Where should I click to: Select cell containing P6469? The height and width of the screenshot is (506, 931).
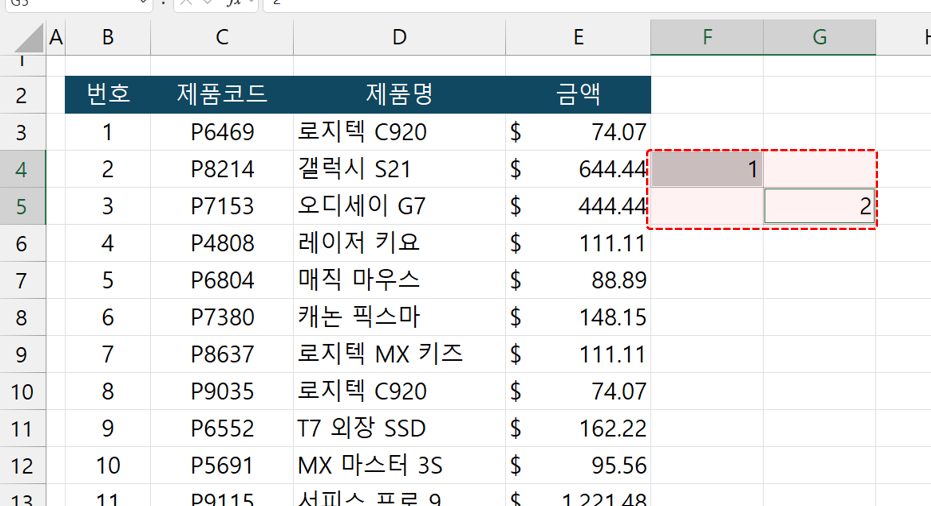point(221,132)
